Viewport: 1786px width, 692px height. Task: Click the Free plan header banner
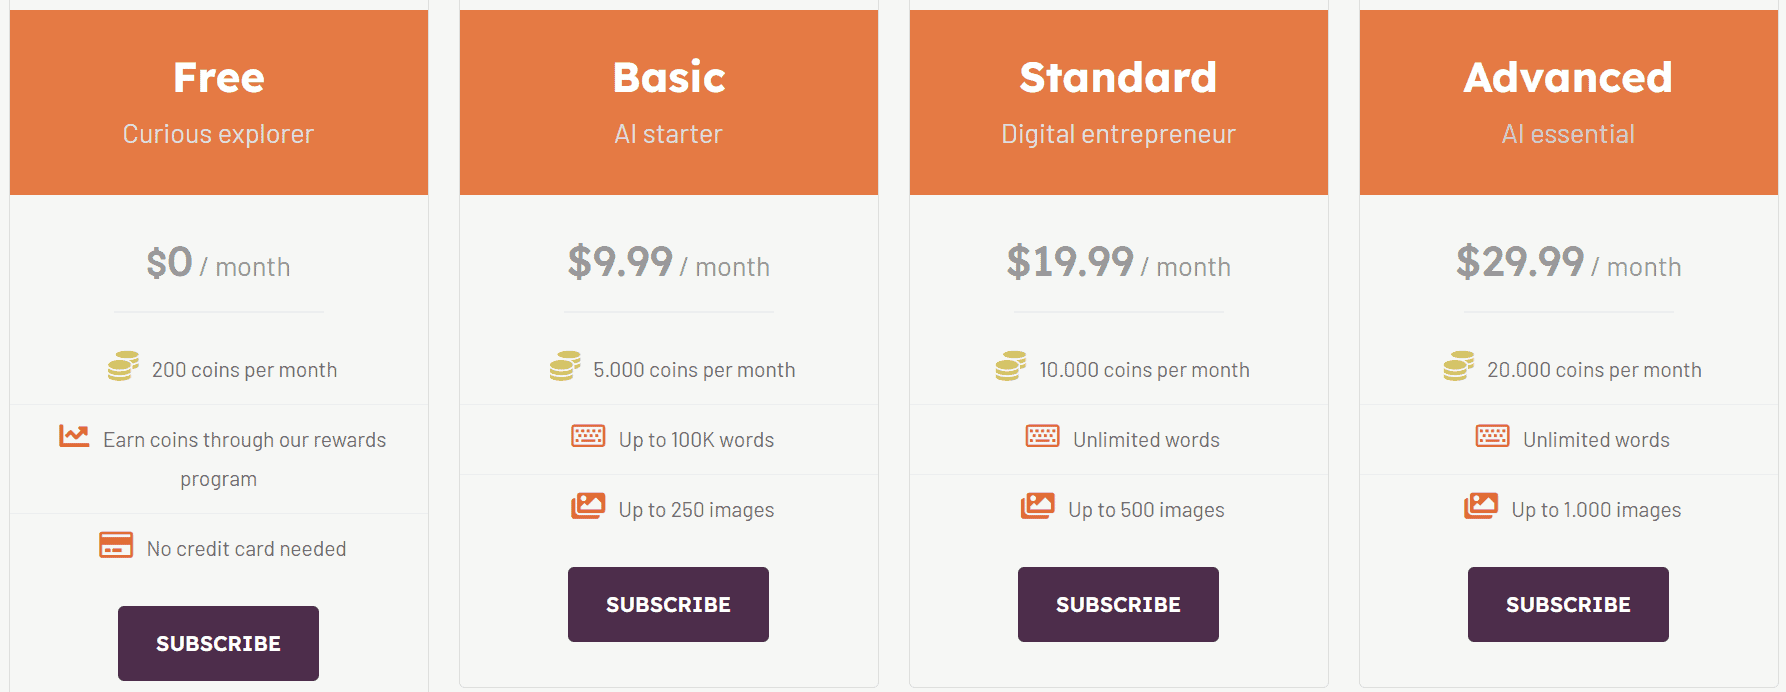(x=218, y=100)
